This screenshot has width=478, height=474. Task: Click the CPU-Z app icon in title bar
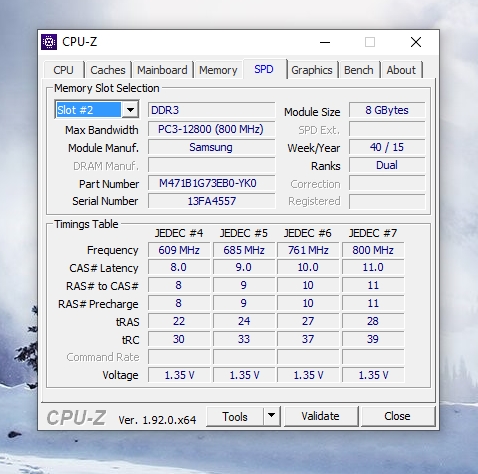point(49,42)
